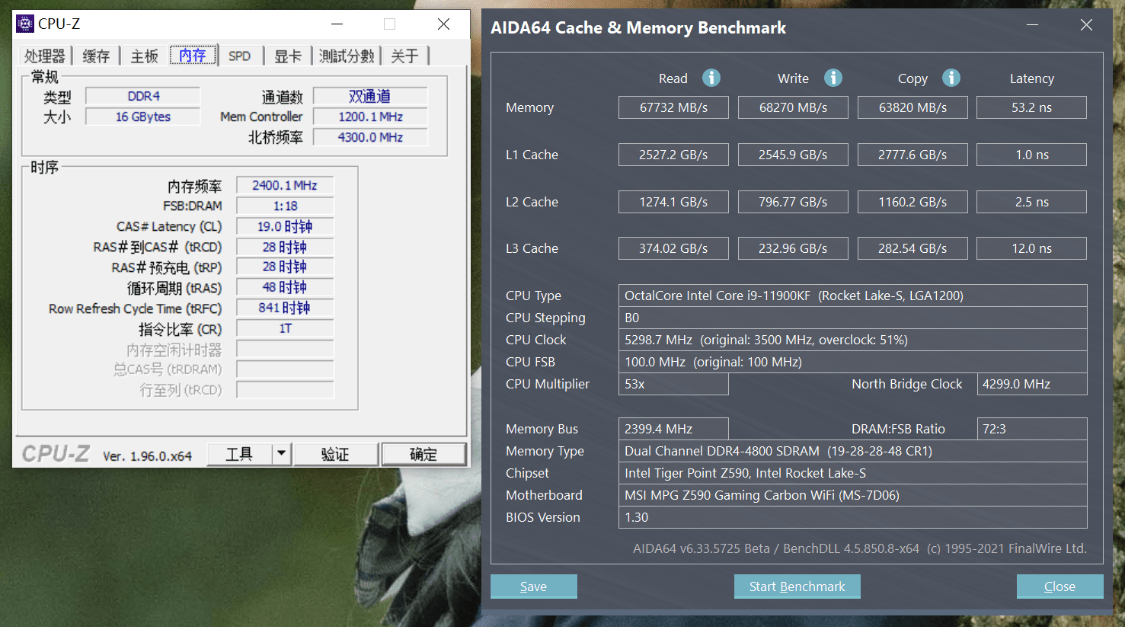Open the 測試分數 tab in CPU-Z
Viewport: 1125px width, 627px height.
347,56
